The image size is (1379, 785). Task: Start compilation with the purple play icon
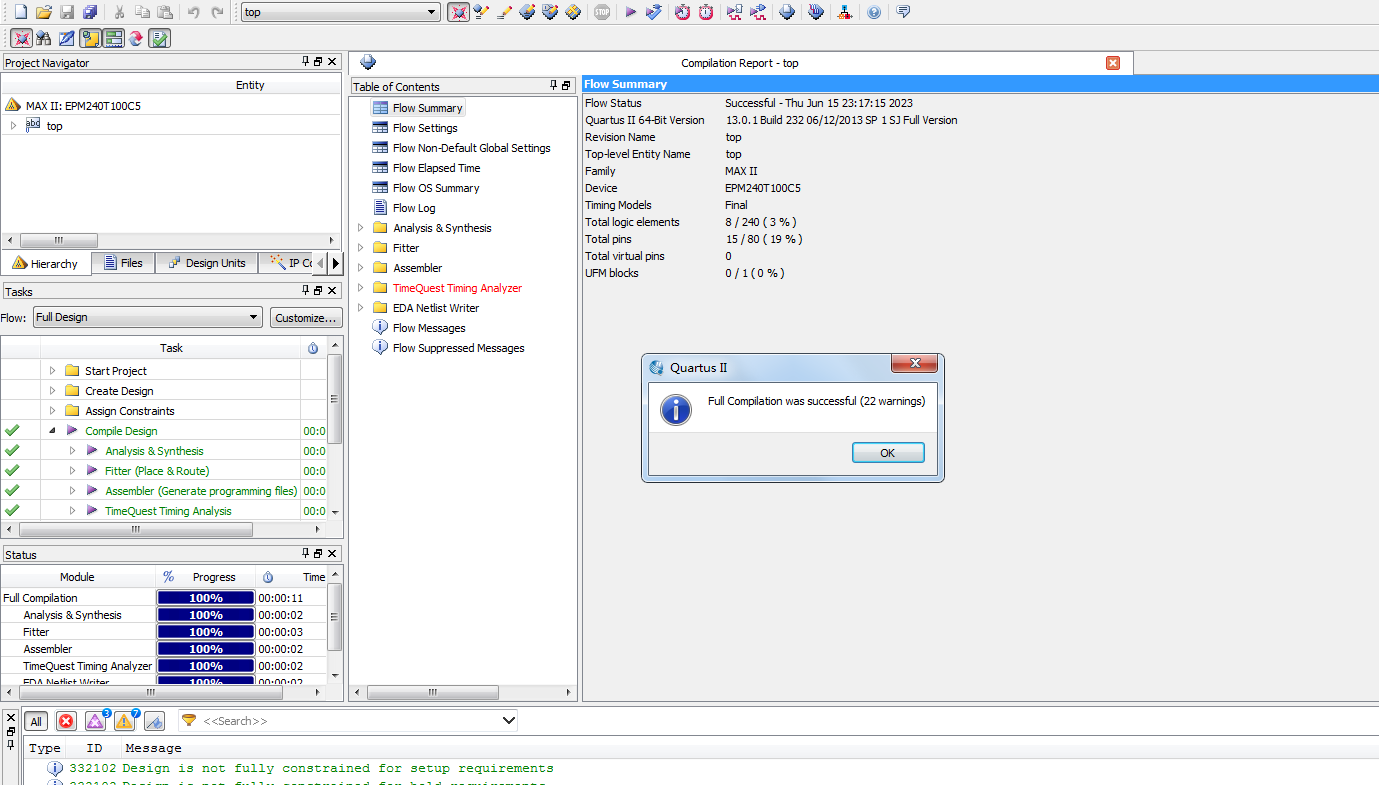(630, 12)
